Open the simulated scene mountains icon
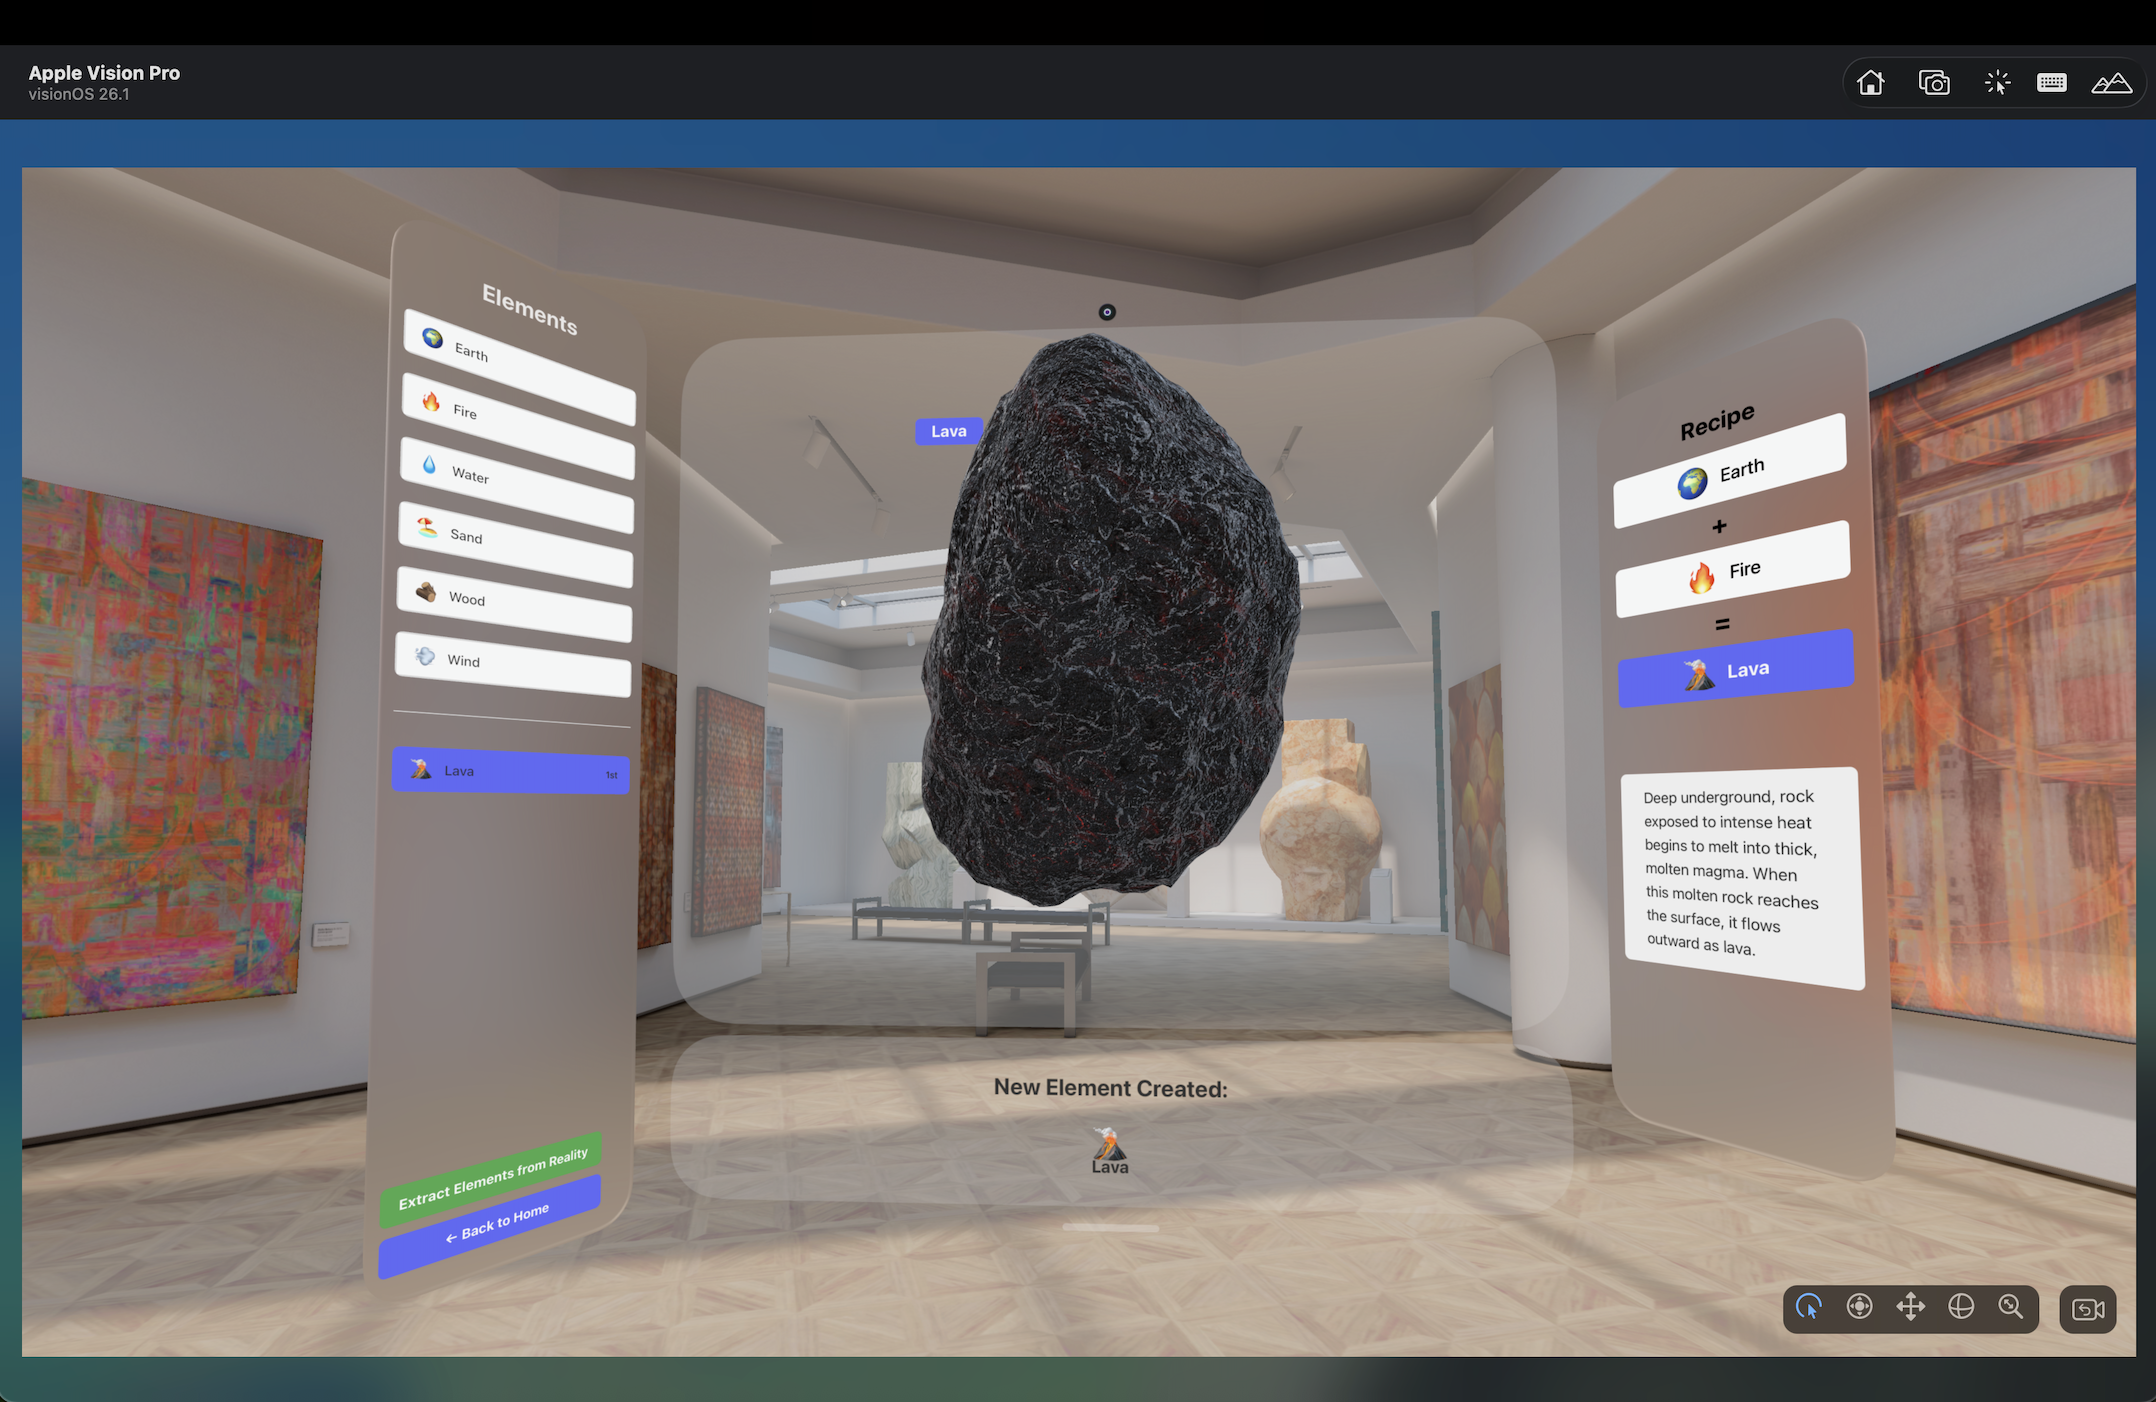This screenshot has width=2156, height=1402. tap(2111, 83)
